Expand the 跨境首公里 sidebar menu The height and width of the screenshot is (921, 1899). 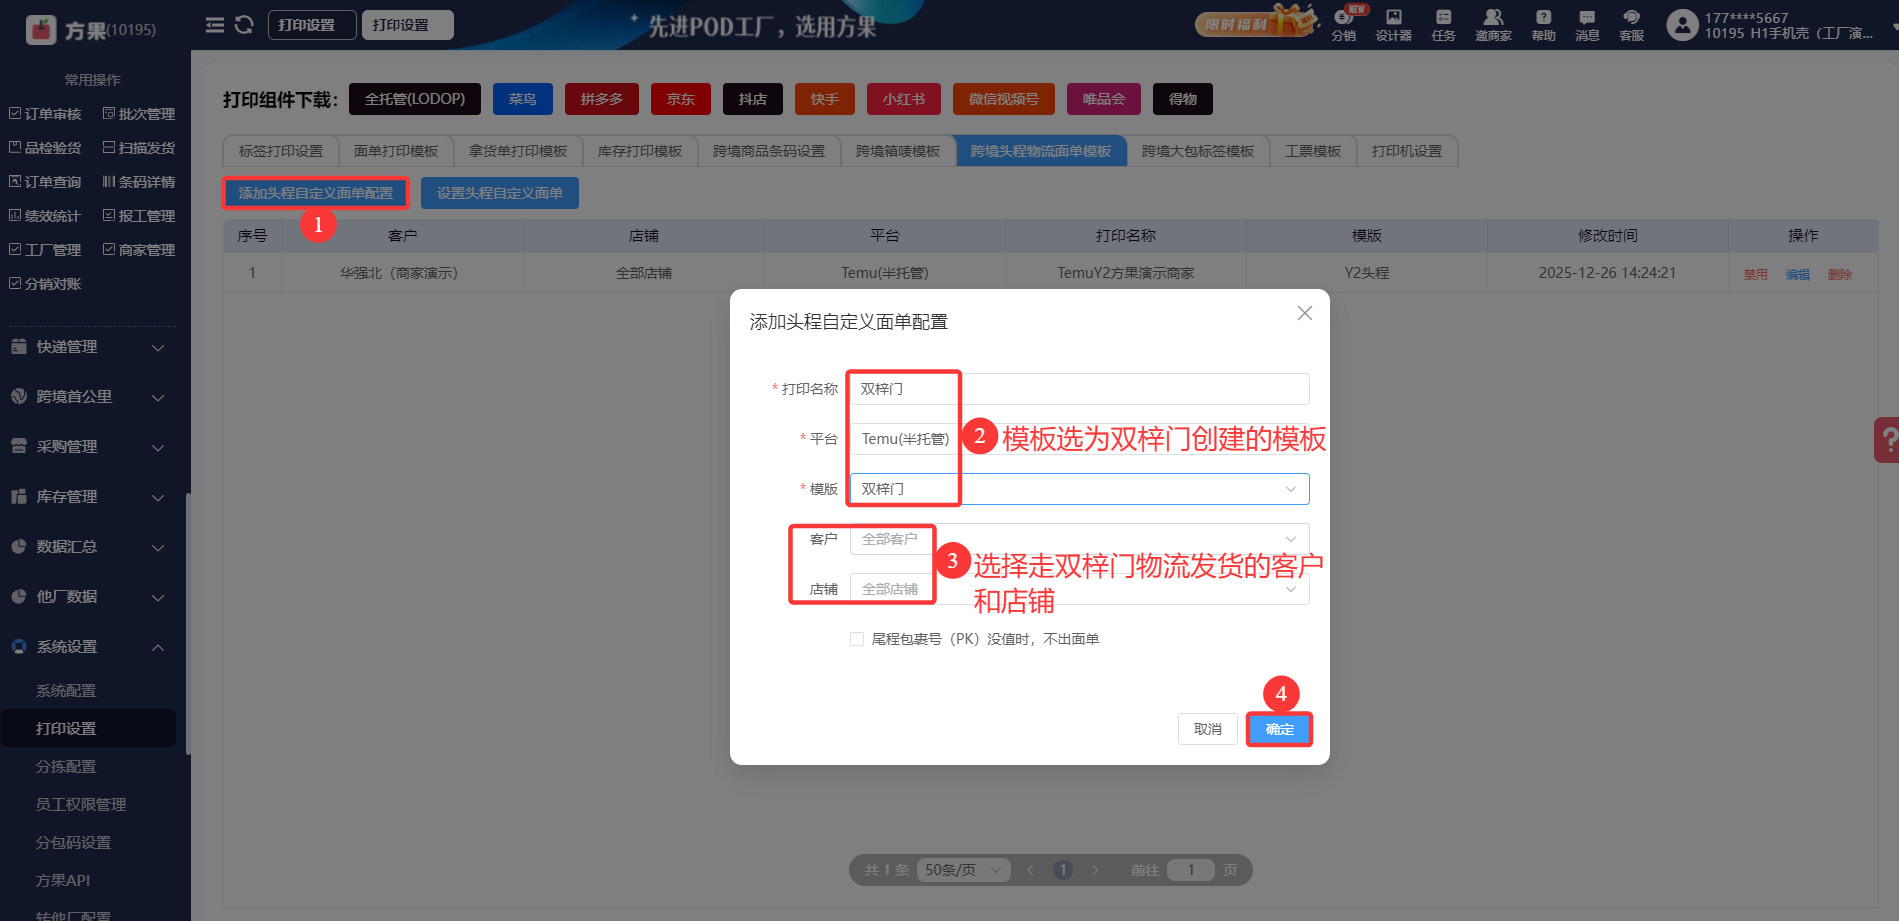(x=88, y=397)
